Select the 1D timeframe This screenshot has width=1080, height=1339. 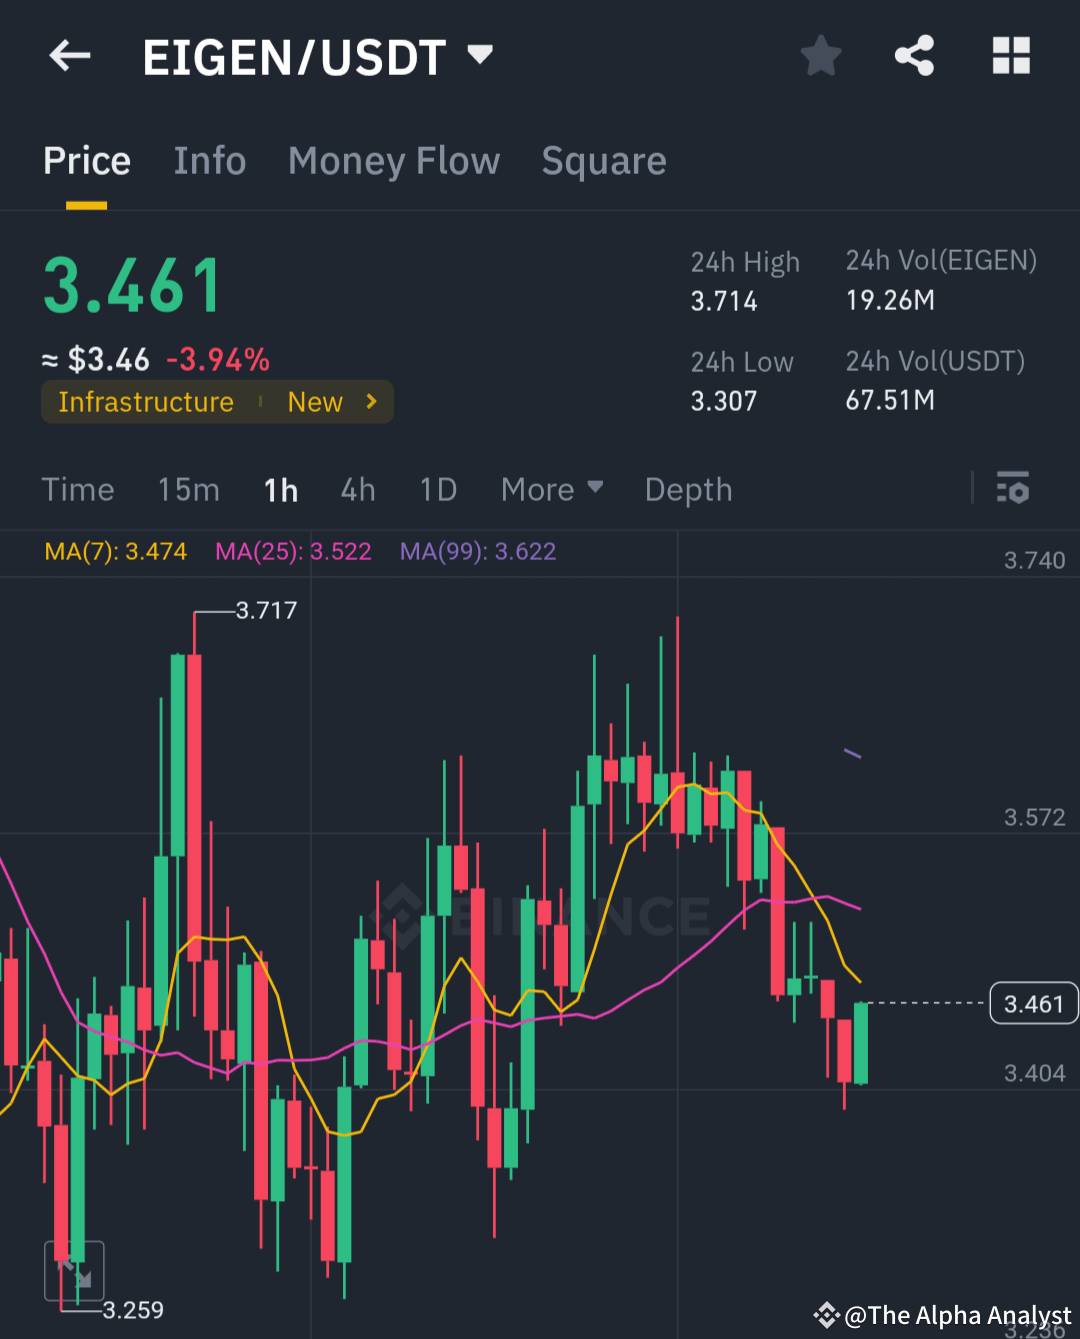point(438,489)
